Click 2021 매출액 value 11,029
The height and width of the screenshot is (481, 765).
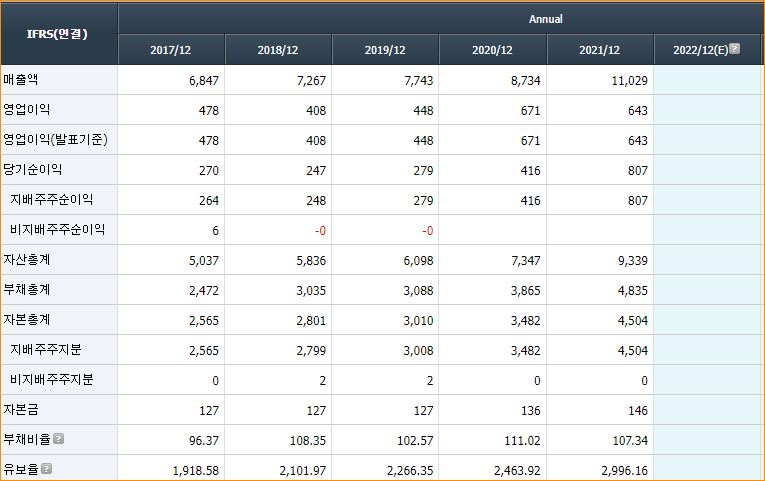pyautogui.click(x=630, y=80)
